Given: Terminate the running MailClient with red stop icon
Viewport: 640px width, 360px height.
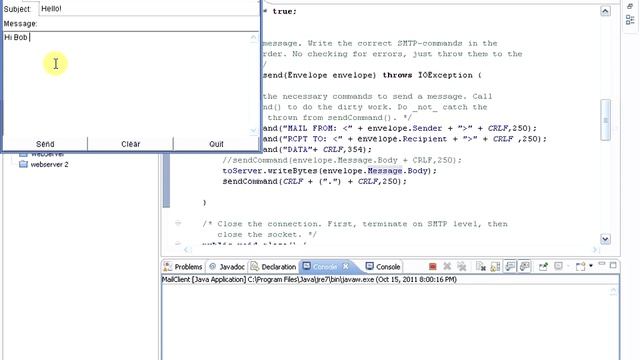Looking at the screenshot, I should (x=433, y=267).
